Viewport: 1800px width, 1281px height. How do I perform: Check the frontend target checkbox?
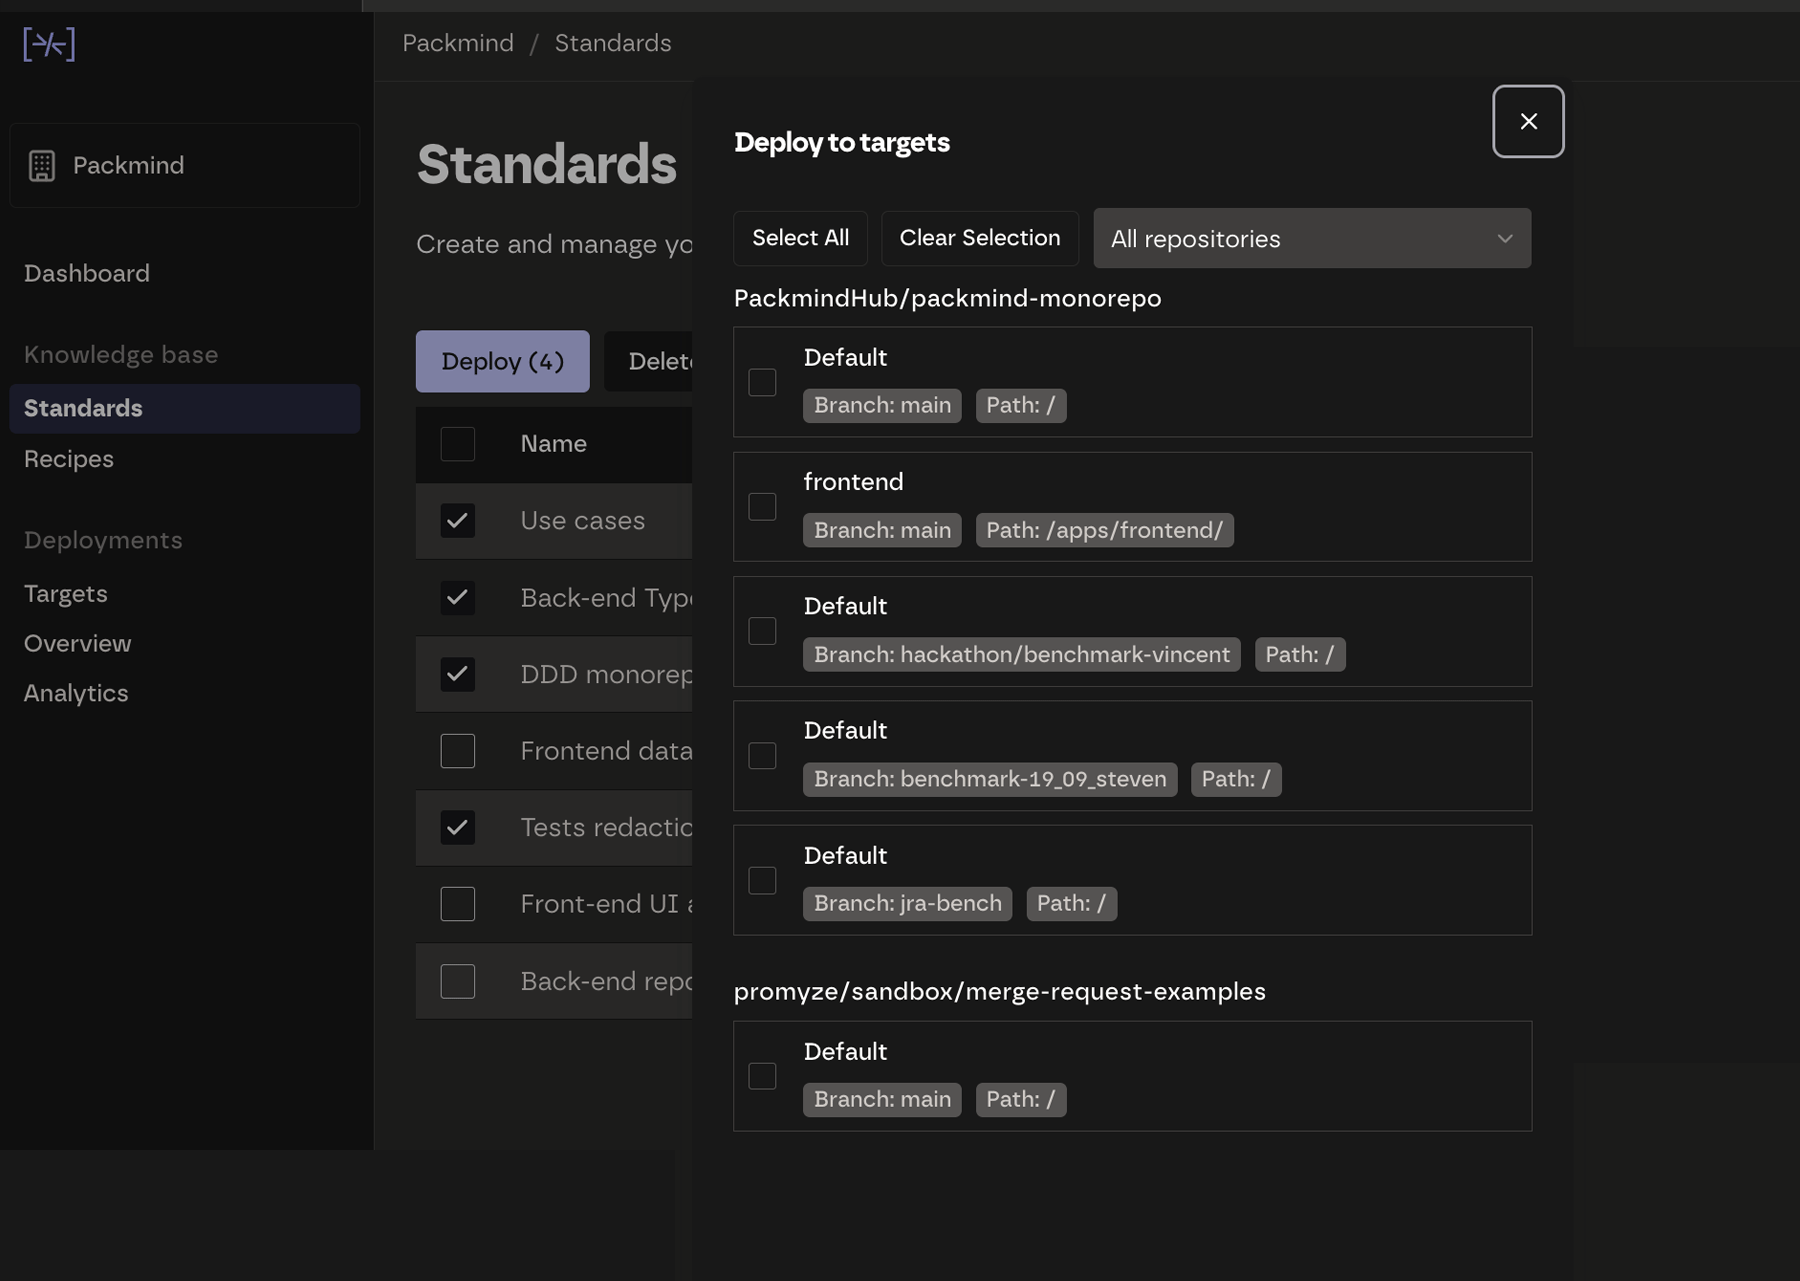pos(762,507)
